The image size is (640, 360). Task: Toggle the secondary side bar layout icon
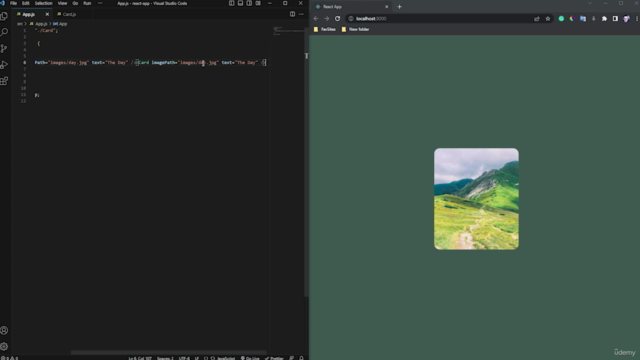tap(249, 3)
